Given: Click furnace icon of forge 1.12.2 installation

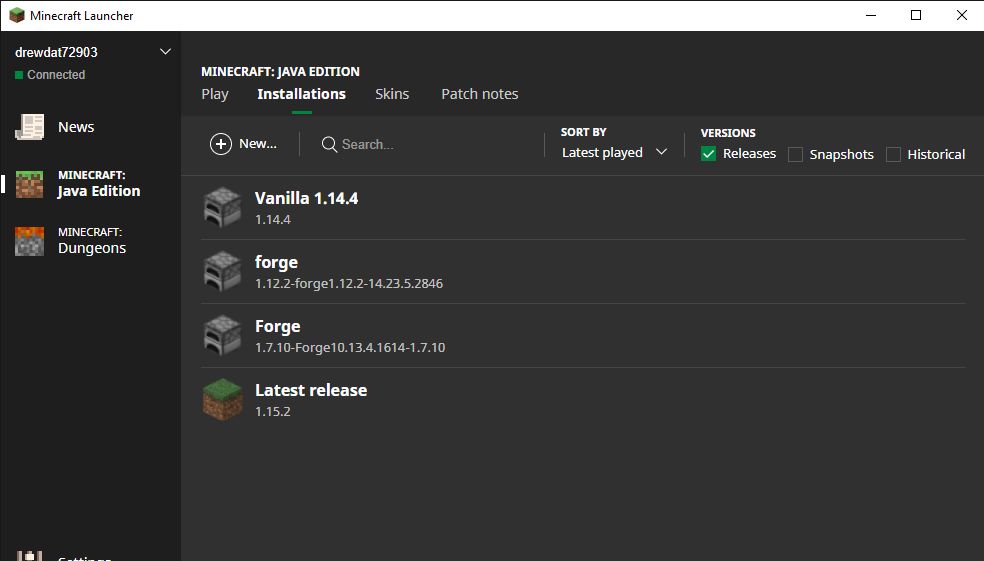Looking at the screenshot, I should coord(222,272).
